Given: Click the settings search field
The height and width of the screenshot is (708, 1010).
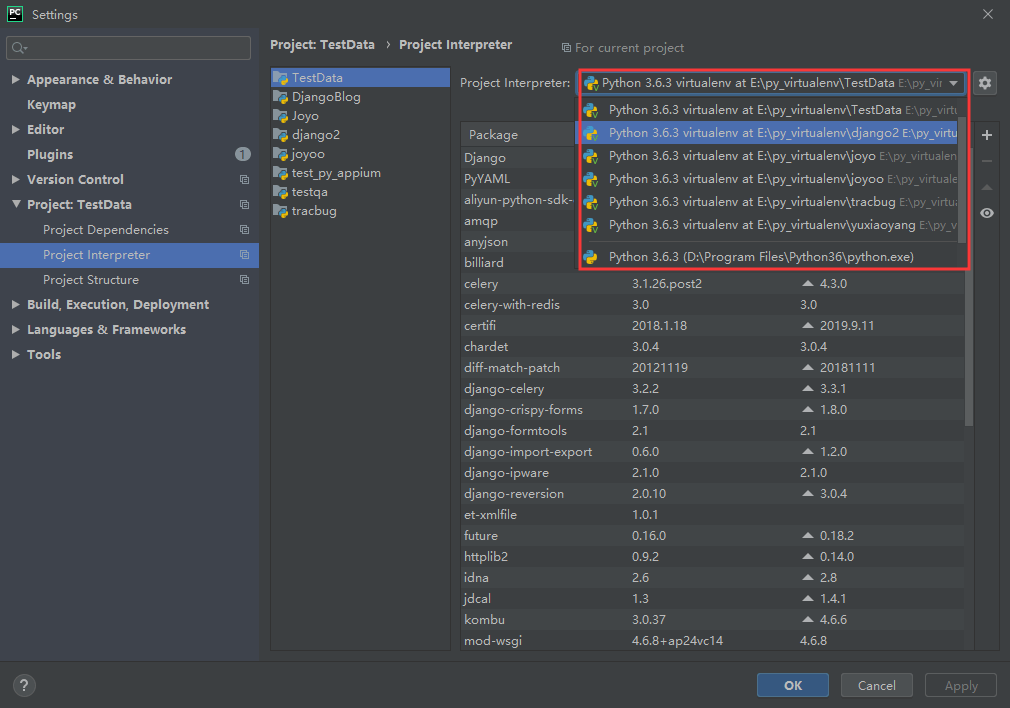Looking at the screenshot, I should (128, 48).
